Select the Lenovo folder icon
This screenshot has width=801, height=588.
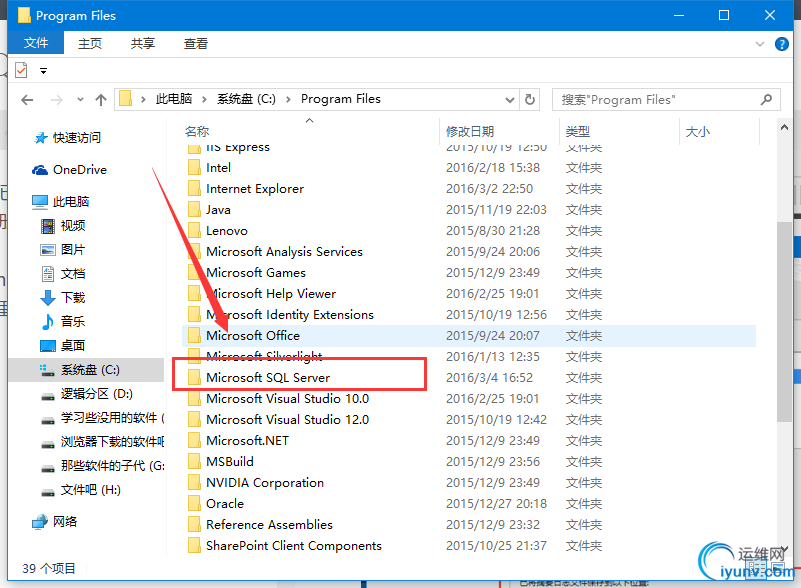194,230
